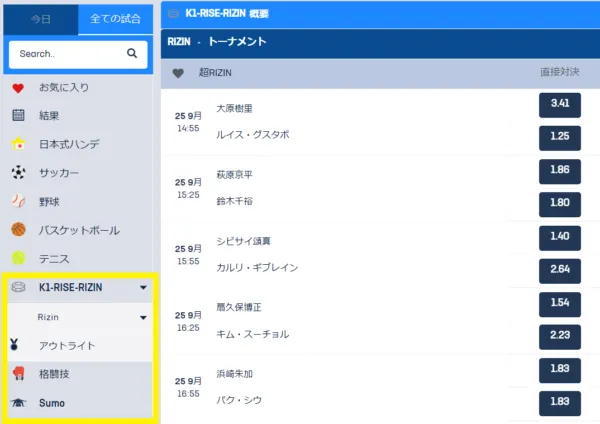Select odds 3.41 for 大原樹里

(x=560, y=103)
